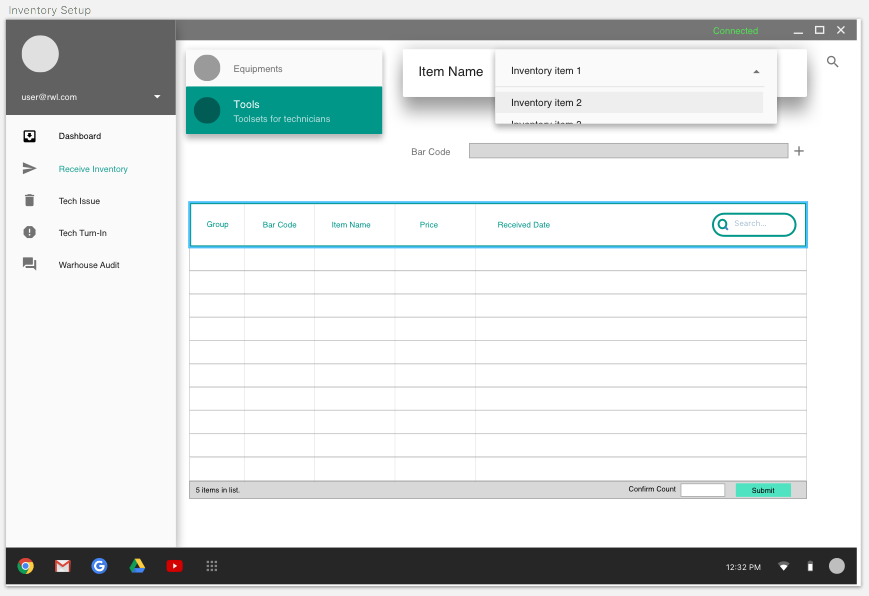Click the Receive Inventory arrow icon
Screen dimensions: 869x596
coord(30,169)
